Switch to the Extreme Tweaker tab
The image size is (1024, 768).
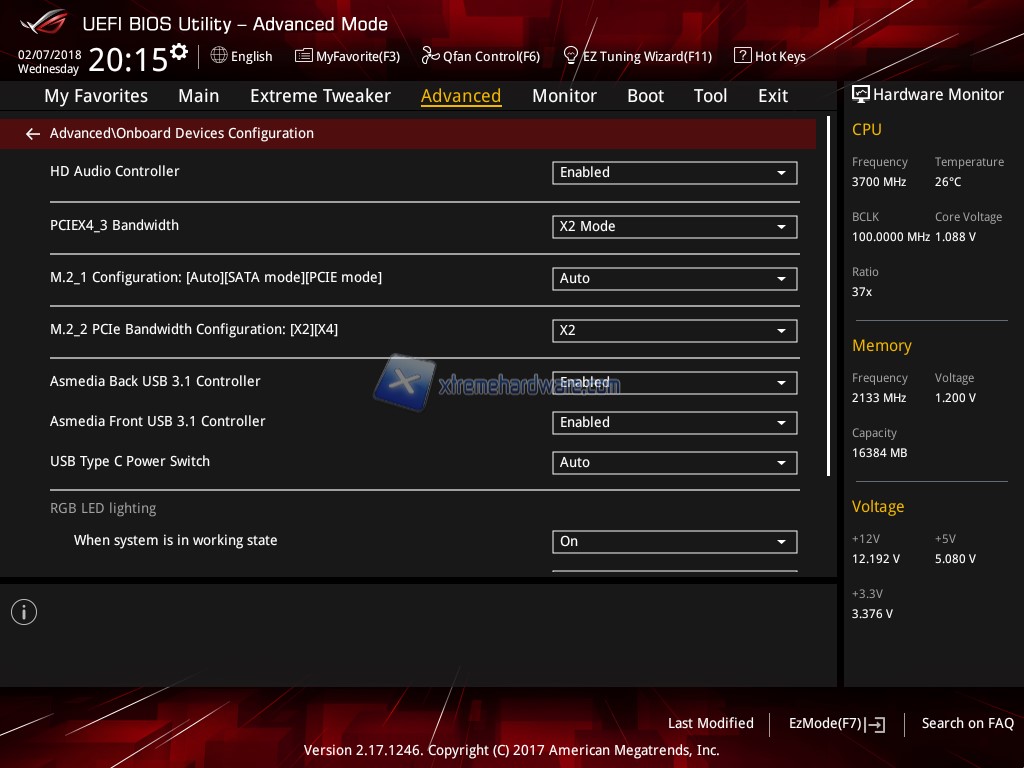point(320,96)
